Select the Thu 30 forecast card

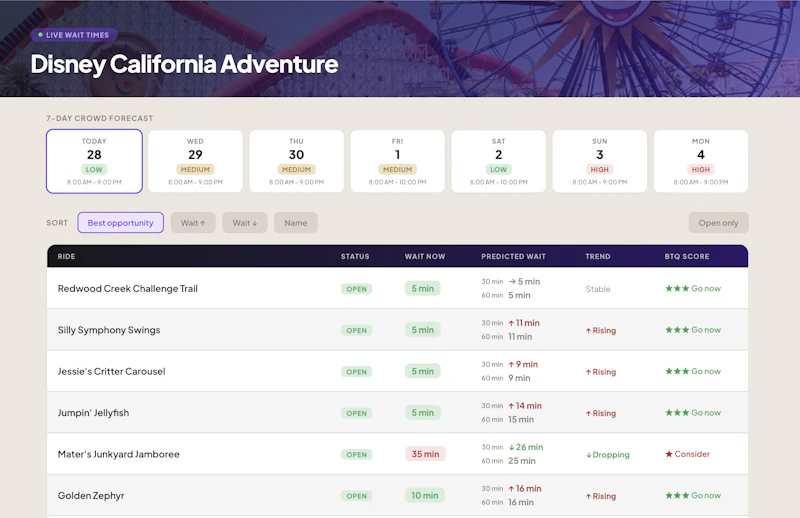(x=296, y=161)
